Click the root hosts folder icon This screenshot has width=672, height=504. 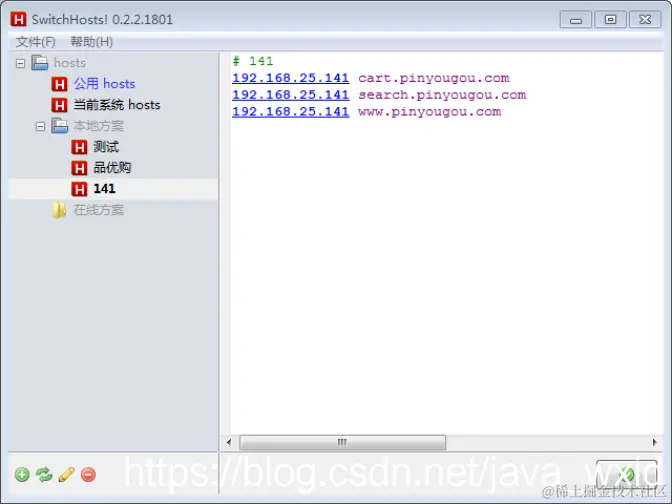(40, 63)
